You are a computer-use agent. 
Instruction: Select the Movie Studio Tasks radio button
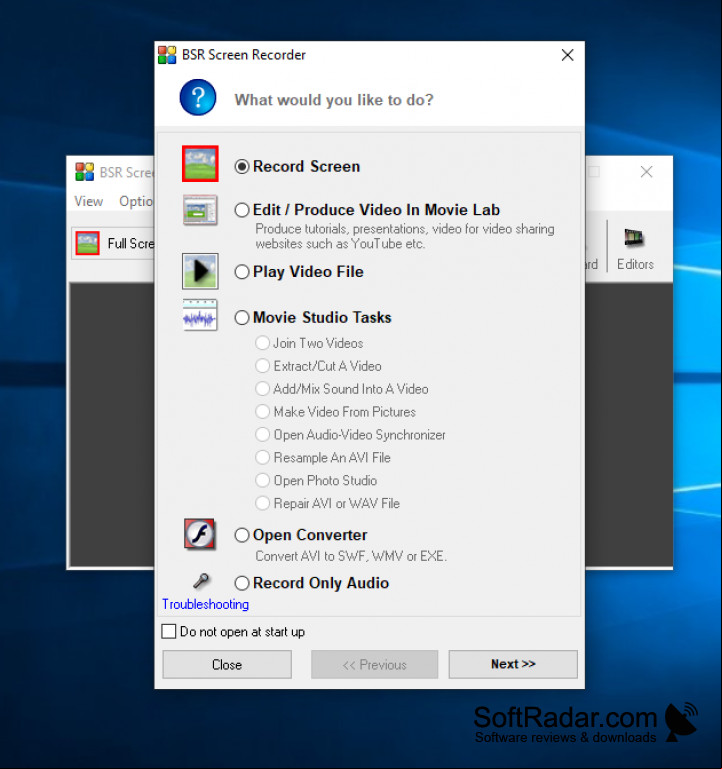pos(242,318)
